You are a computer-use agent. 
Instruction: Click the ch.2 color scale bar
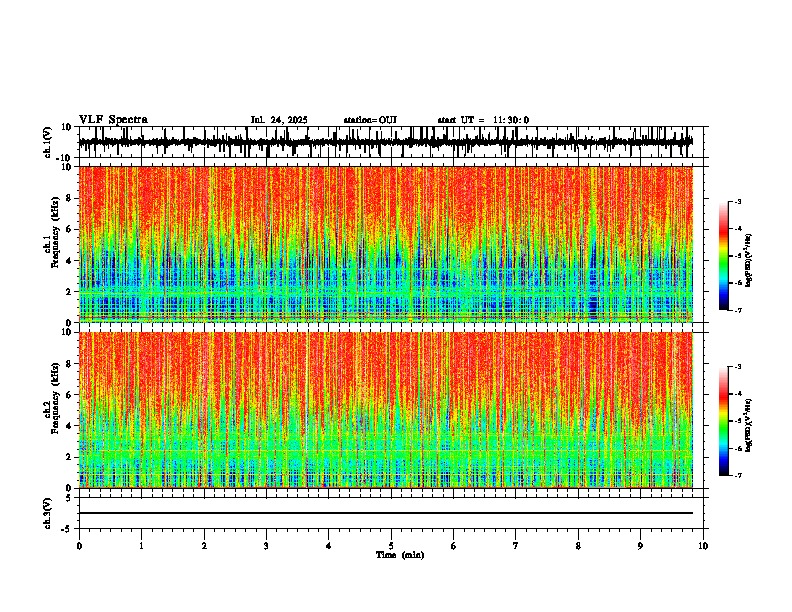(x=724, y=421)
